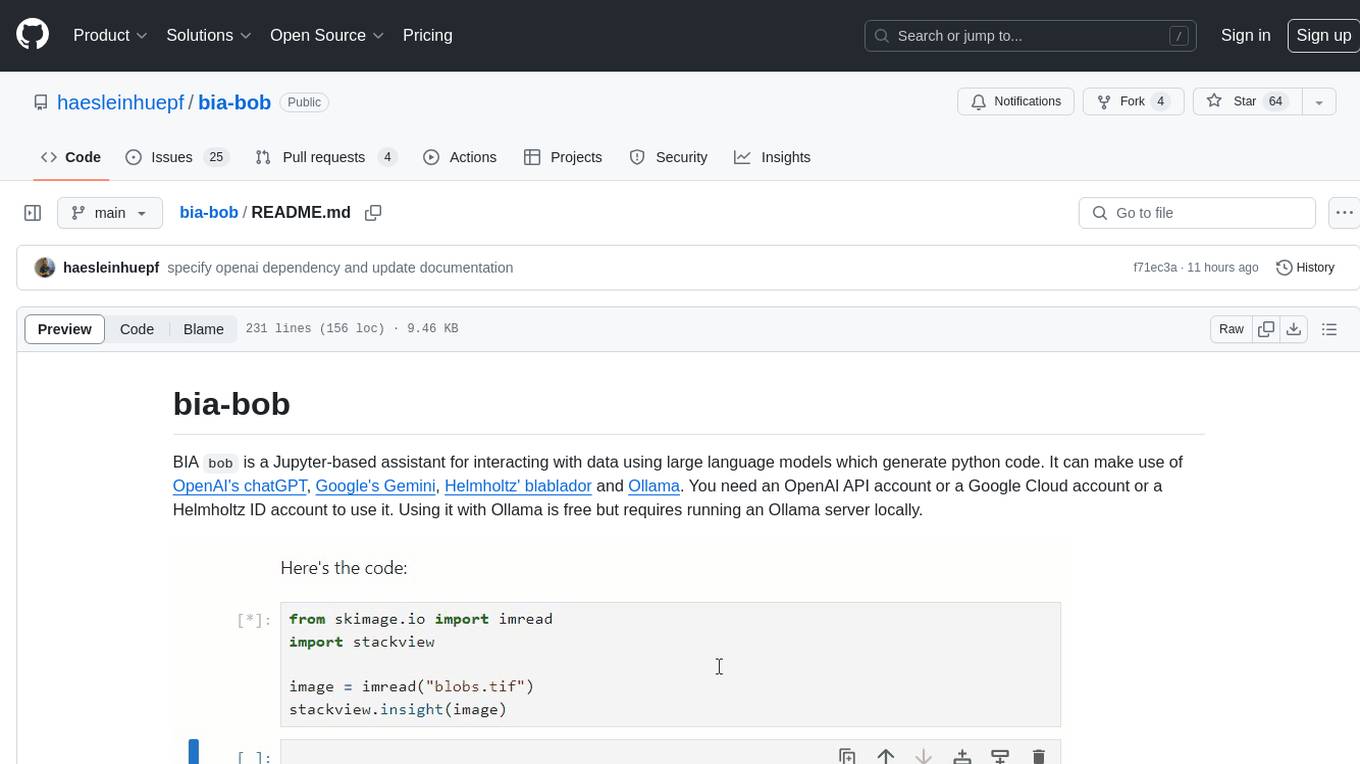
Task: Click the fork count badge 4
Action: pos(1161,102)
